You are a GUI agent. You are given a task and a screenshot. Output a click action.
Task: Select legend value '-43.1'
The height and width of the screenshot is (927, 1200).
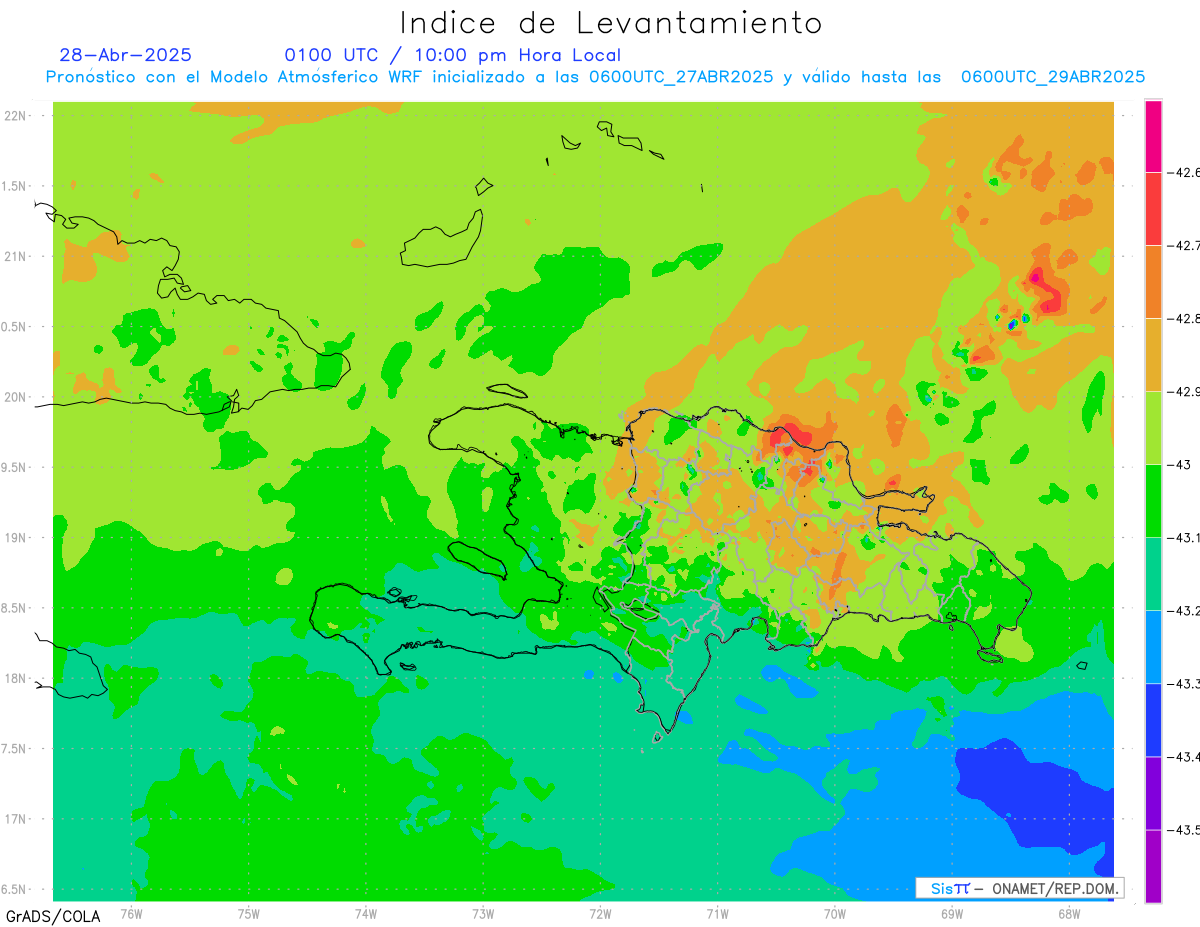pyautogui.click(x=1186, y=537)
